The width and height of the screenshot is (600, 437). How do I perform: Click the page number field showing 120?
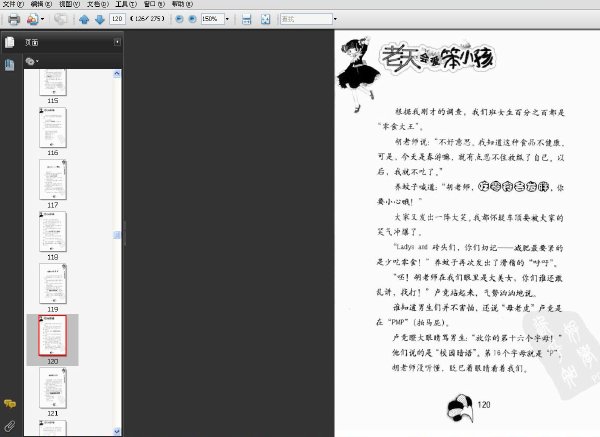[x=117, y=19]
